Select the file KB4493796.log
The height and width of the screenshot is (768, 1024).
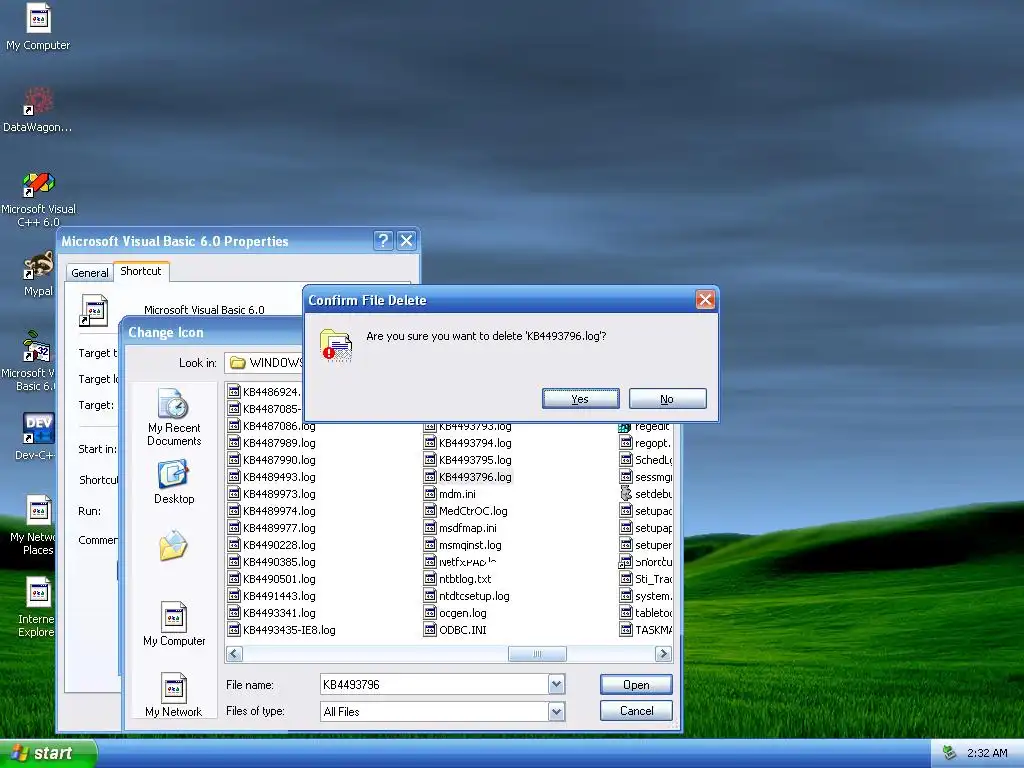pos(468,477)
